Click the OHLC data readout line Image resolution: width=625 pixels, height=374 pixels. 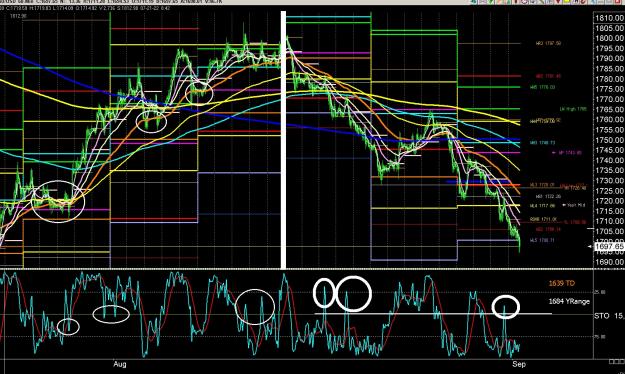[x=85, y=8]
